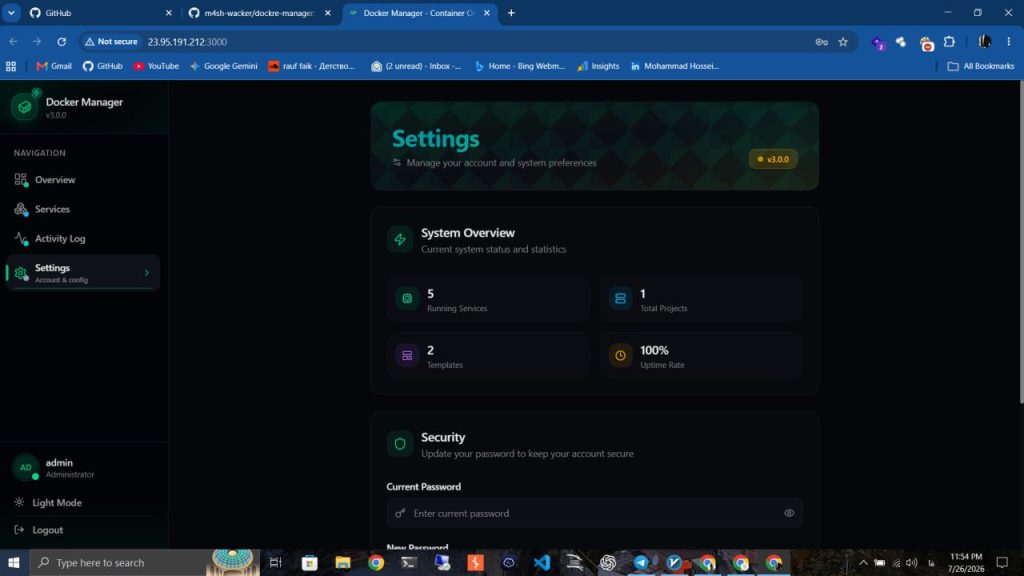Click the taskbar search box
Screen dimensions: 1024x576
click(144, 562)
